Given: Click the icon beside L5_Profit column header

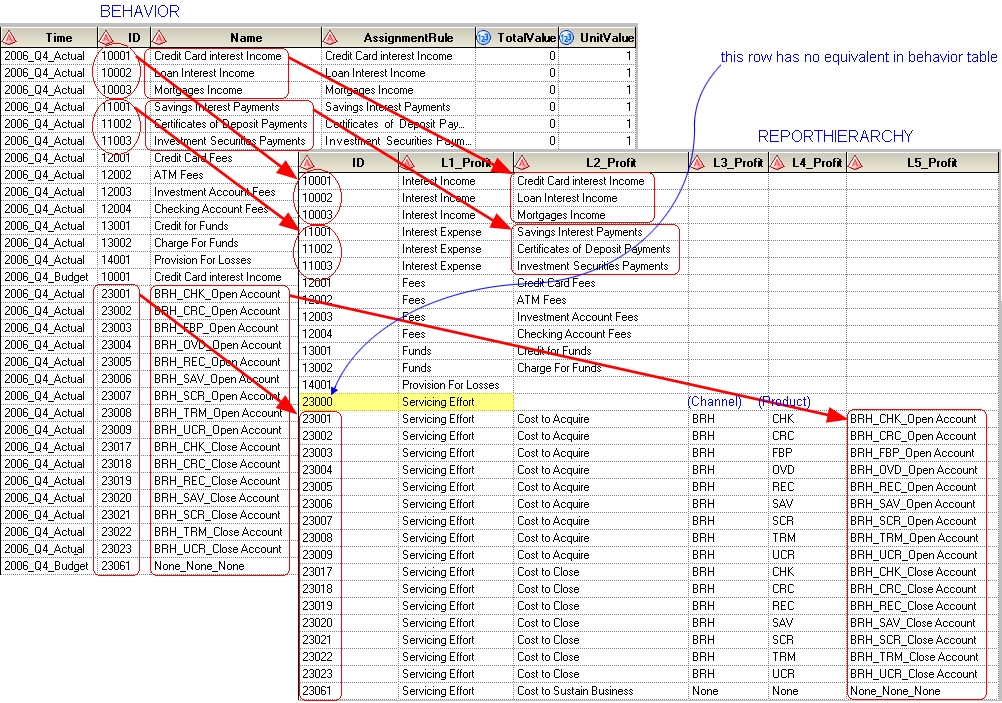Looking at the screenshot, I should click(856, 162).
